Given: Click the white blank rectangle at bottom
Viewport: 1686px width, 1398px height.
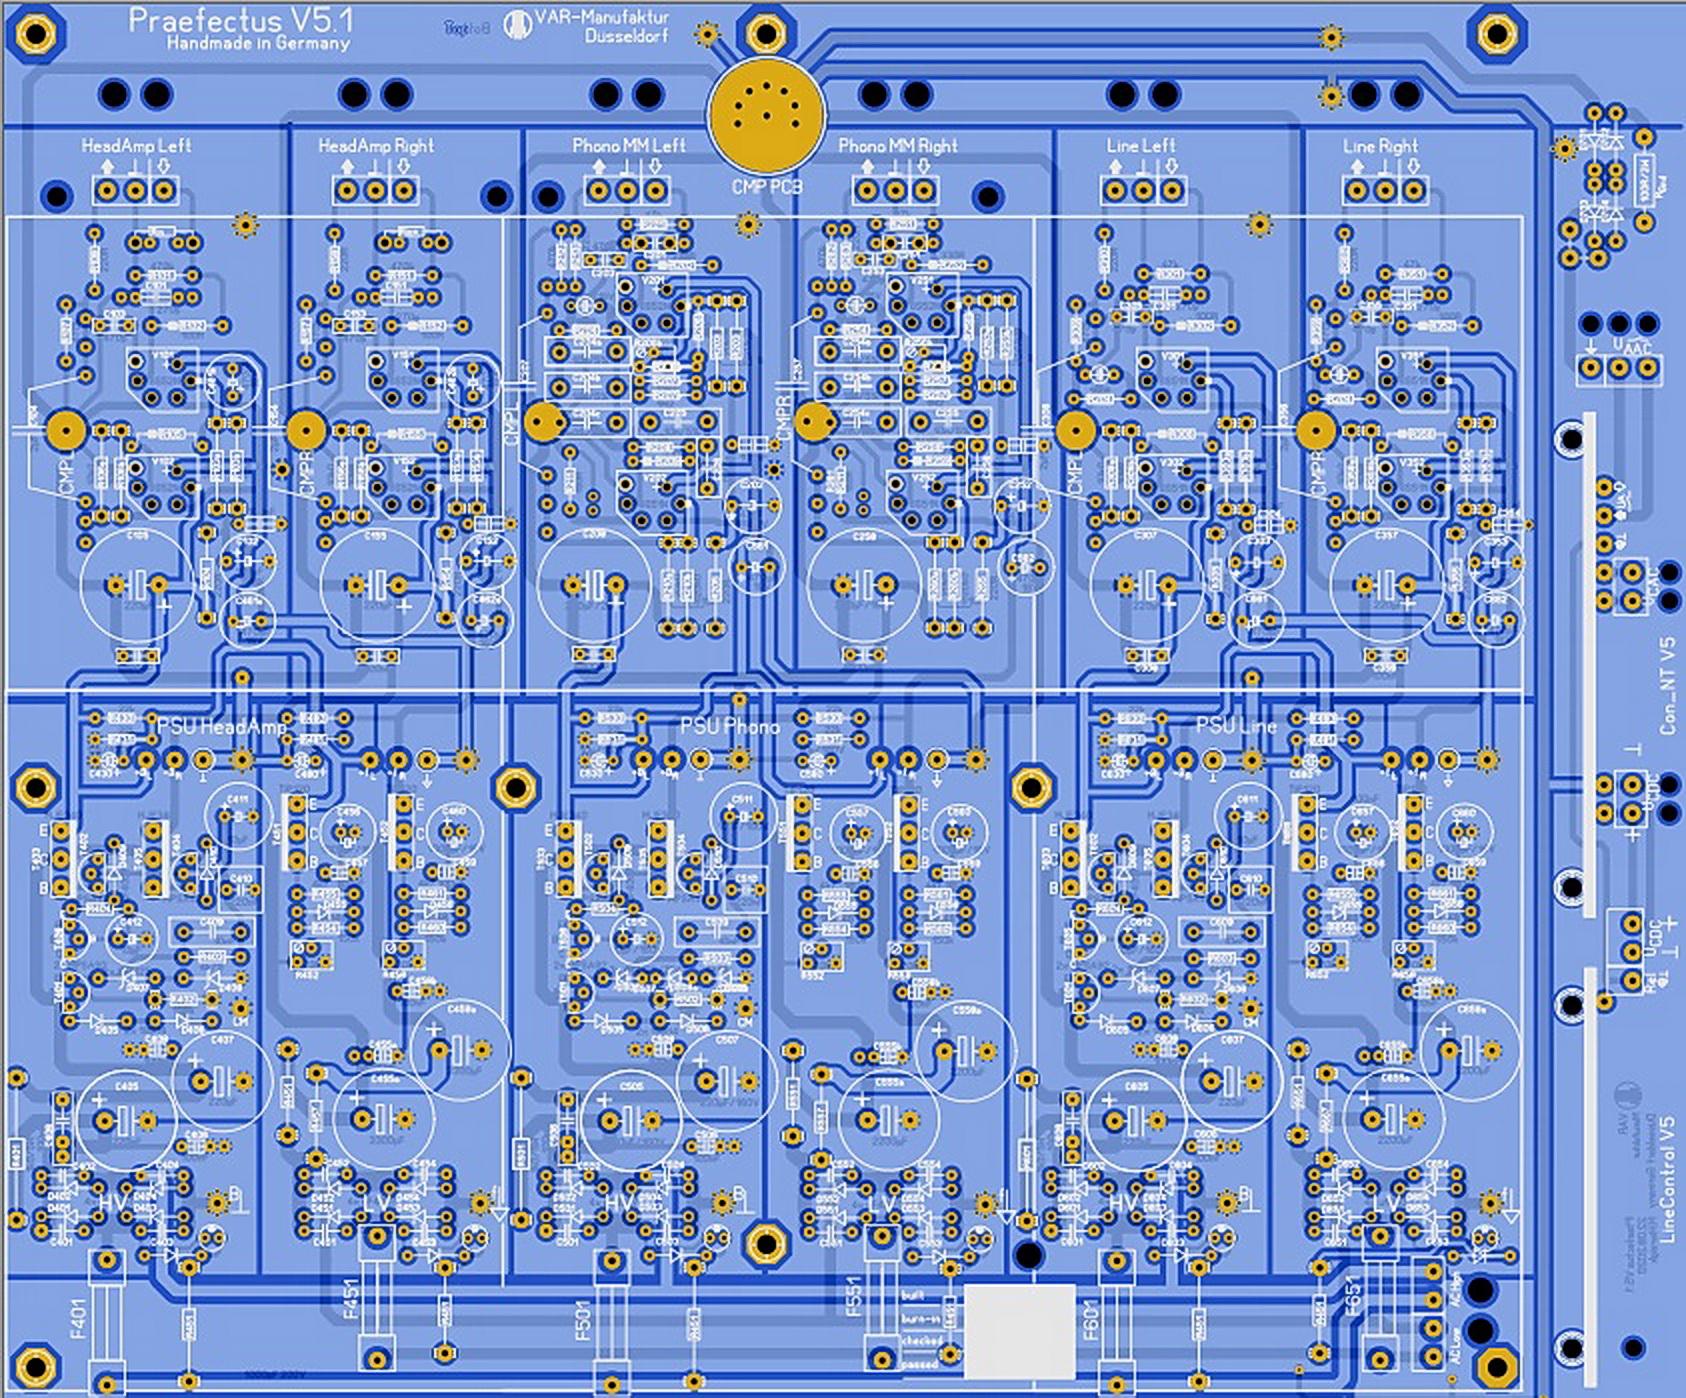Looking at the screenshot, I should click(1019, 1331).
